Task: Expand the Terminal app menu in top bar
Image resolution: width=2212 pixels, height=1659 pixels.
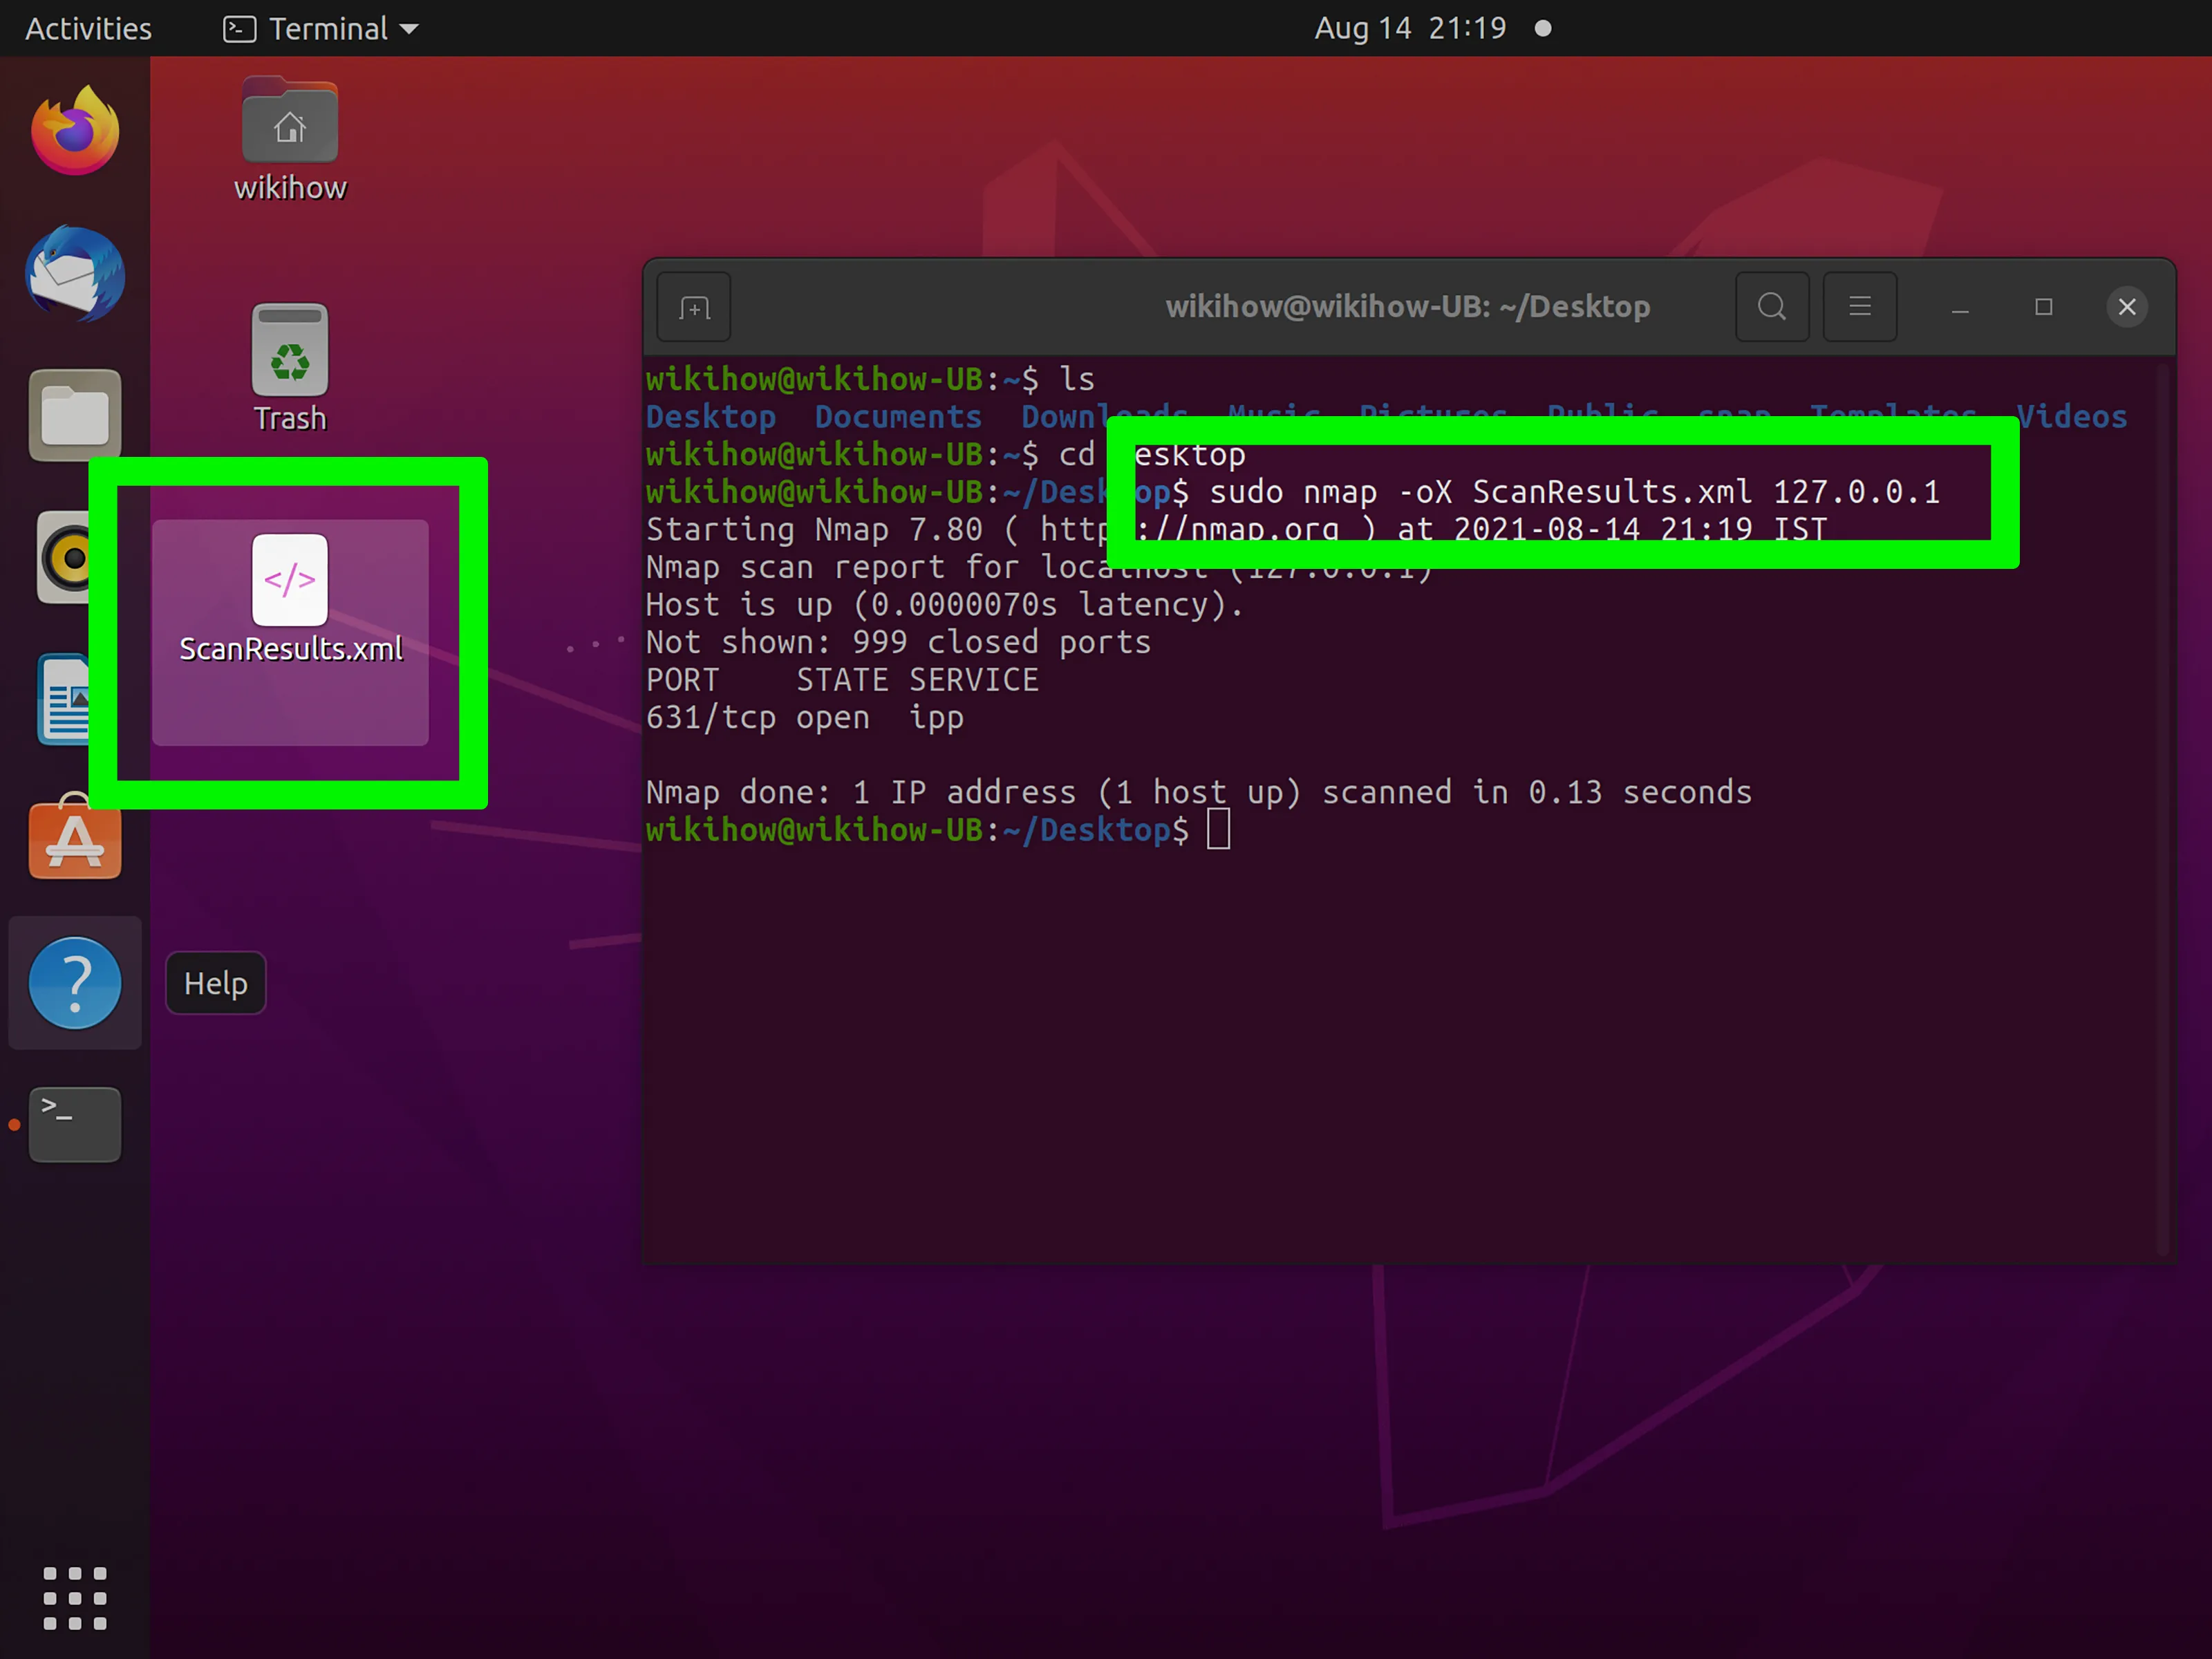Action: [320, 28]
